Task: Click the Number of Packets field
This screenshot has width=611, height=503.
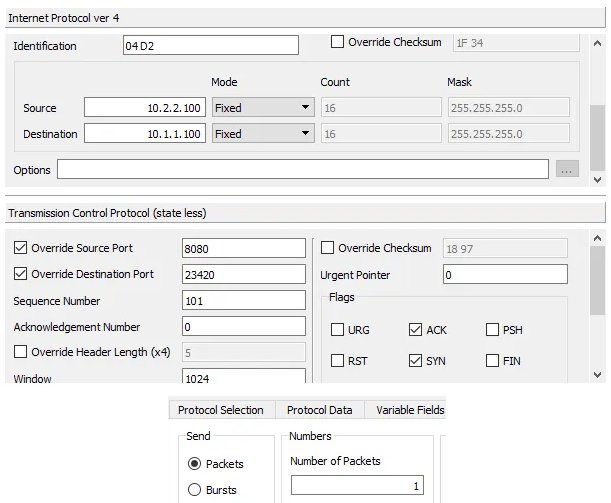Action: [x=357, y=485]
